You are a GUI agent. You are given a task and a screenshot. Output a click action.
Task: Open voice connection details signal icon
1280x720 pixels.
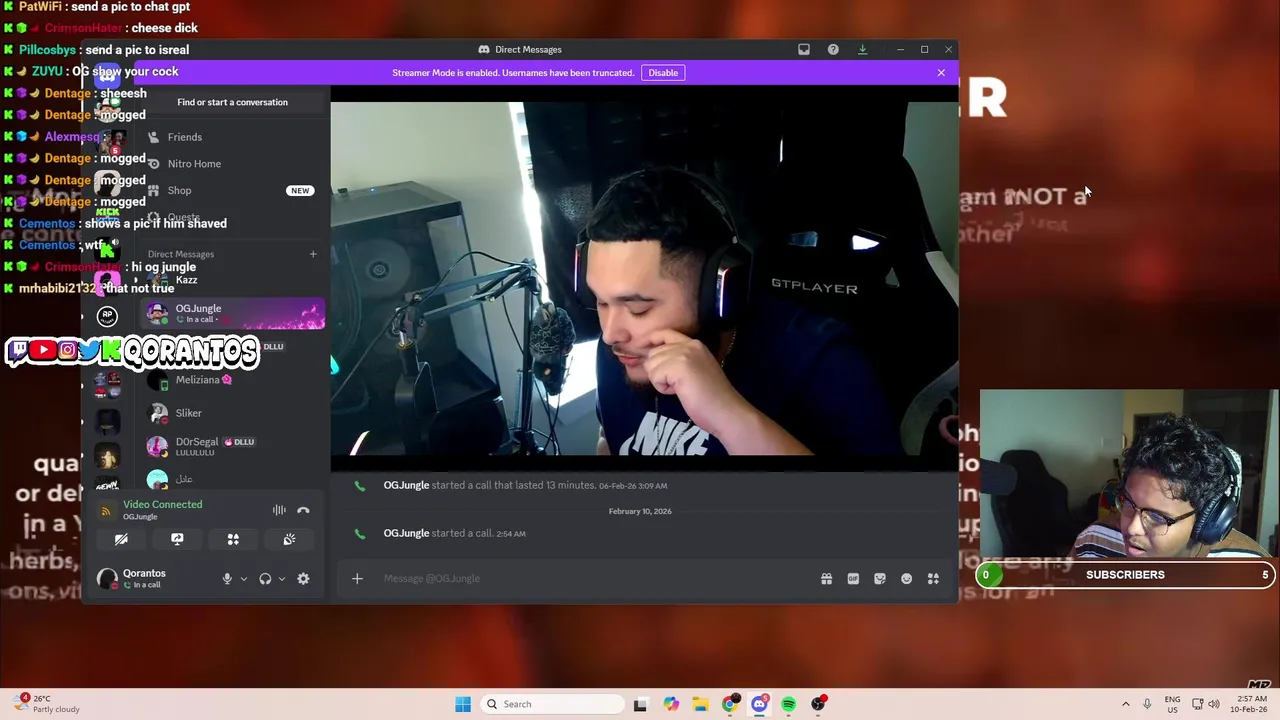click(106, 510)
